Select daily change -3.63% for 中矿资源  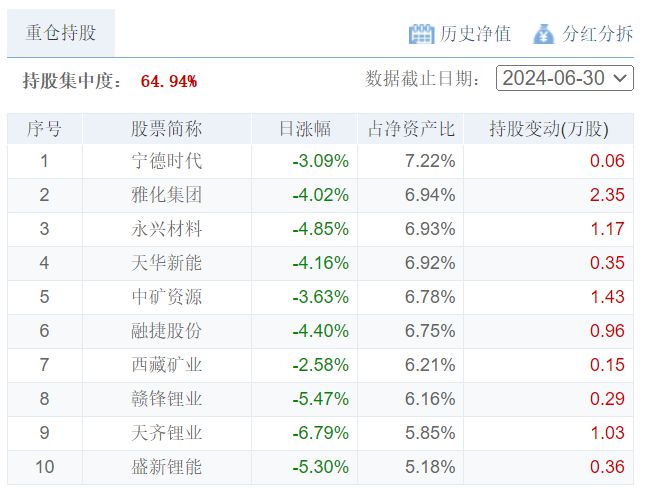321,297
